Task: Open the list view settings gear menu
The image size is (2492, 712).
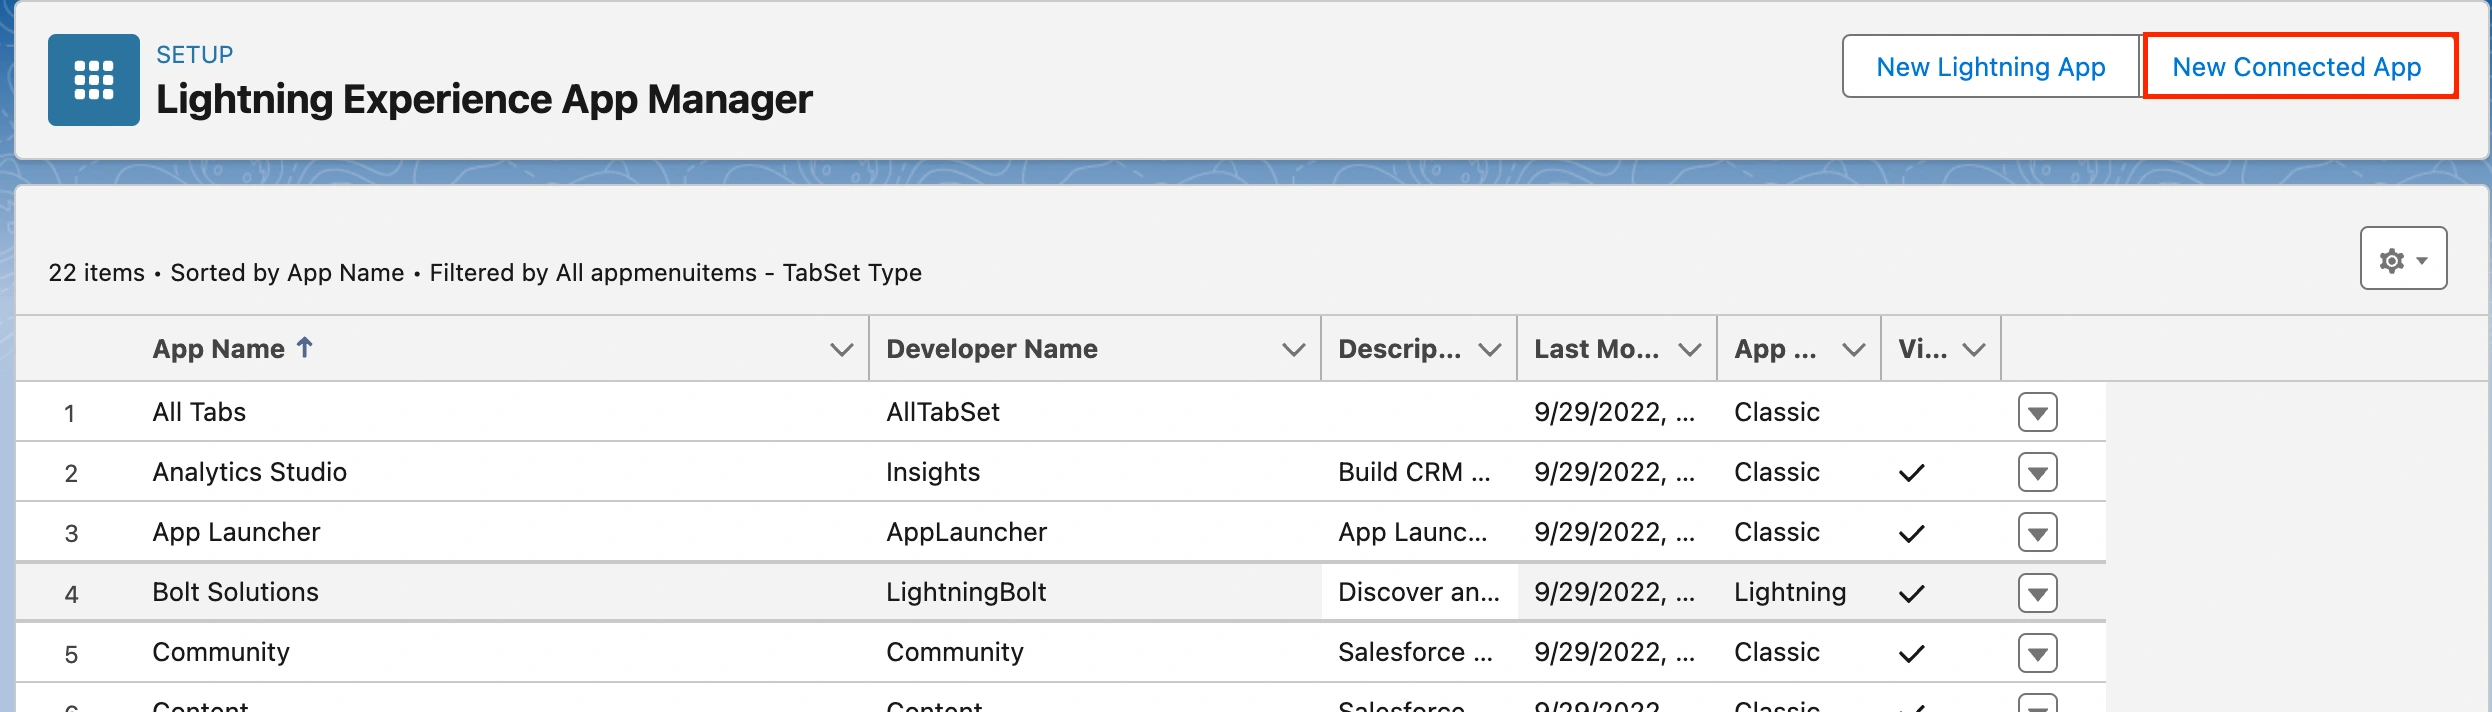Action: [2403, 259]
